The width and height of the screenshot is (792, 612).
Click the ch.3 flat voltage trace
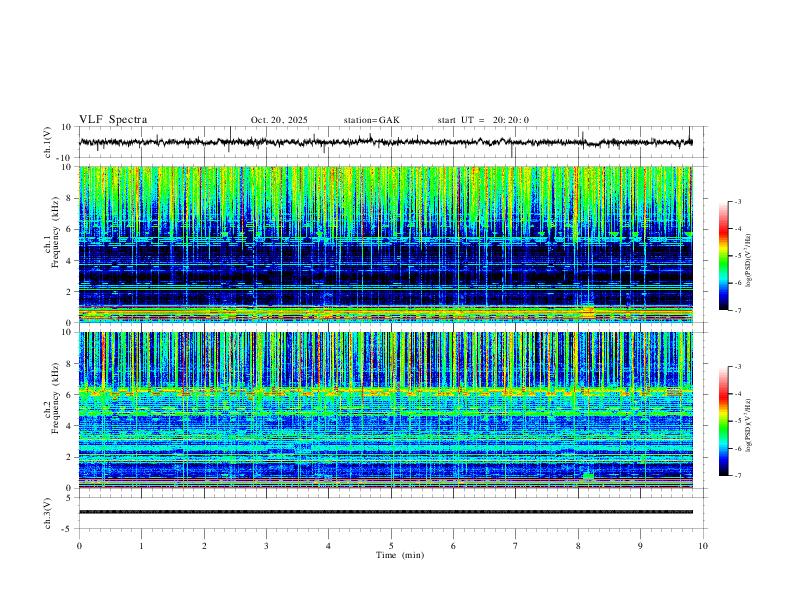pyautogui.click(x=386, y=512)
